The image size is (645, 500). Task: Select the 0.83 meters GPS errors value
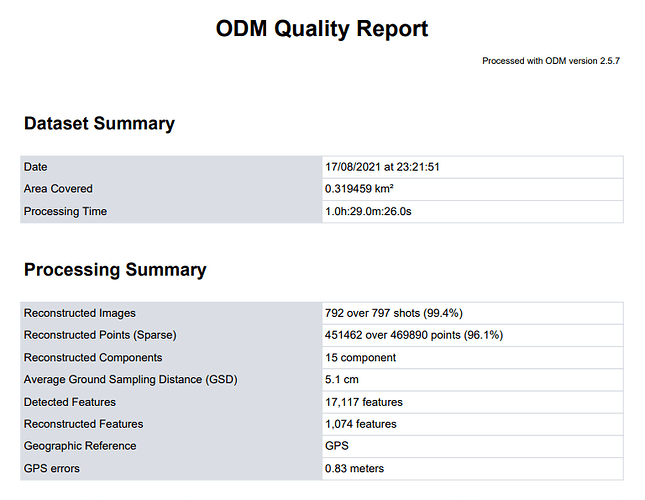point(354,468)
